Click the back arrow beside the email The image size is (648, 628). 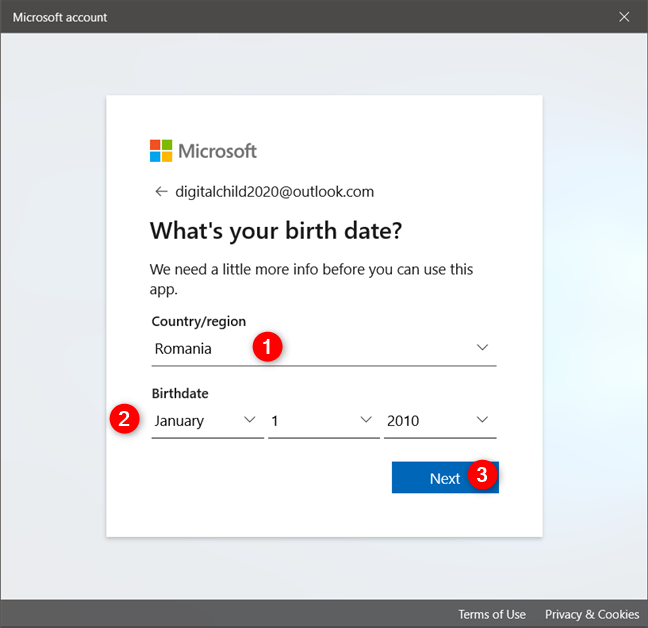pyautogui.click(x=160, y=191)
